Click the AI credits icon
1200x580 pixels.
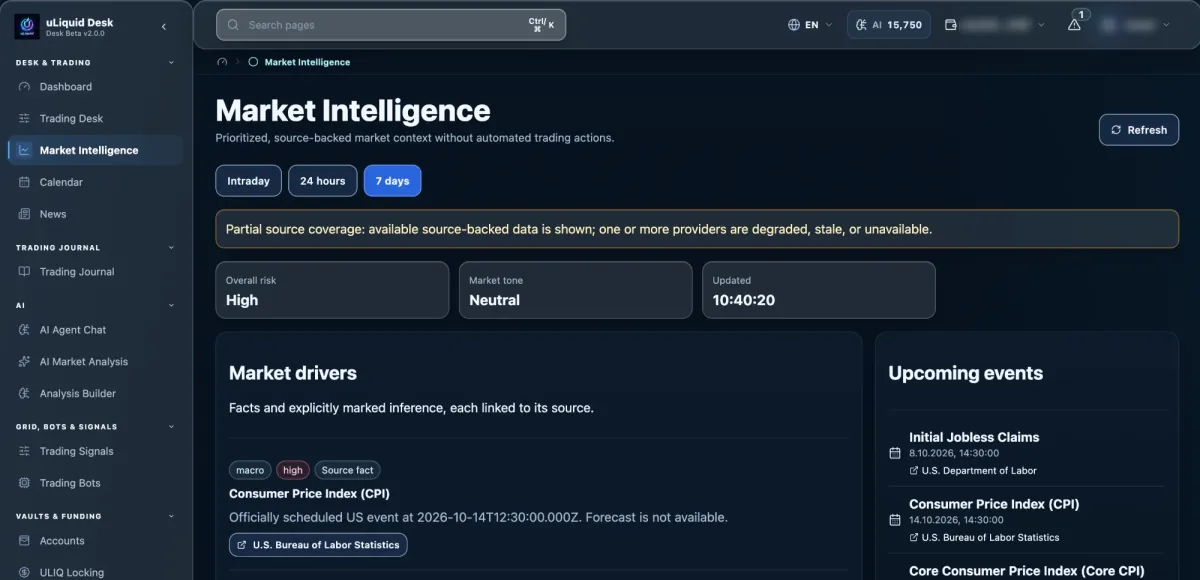point(861,25)
